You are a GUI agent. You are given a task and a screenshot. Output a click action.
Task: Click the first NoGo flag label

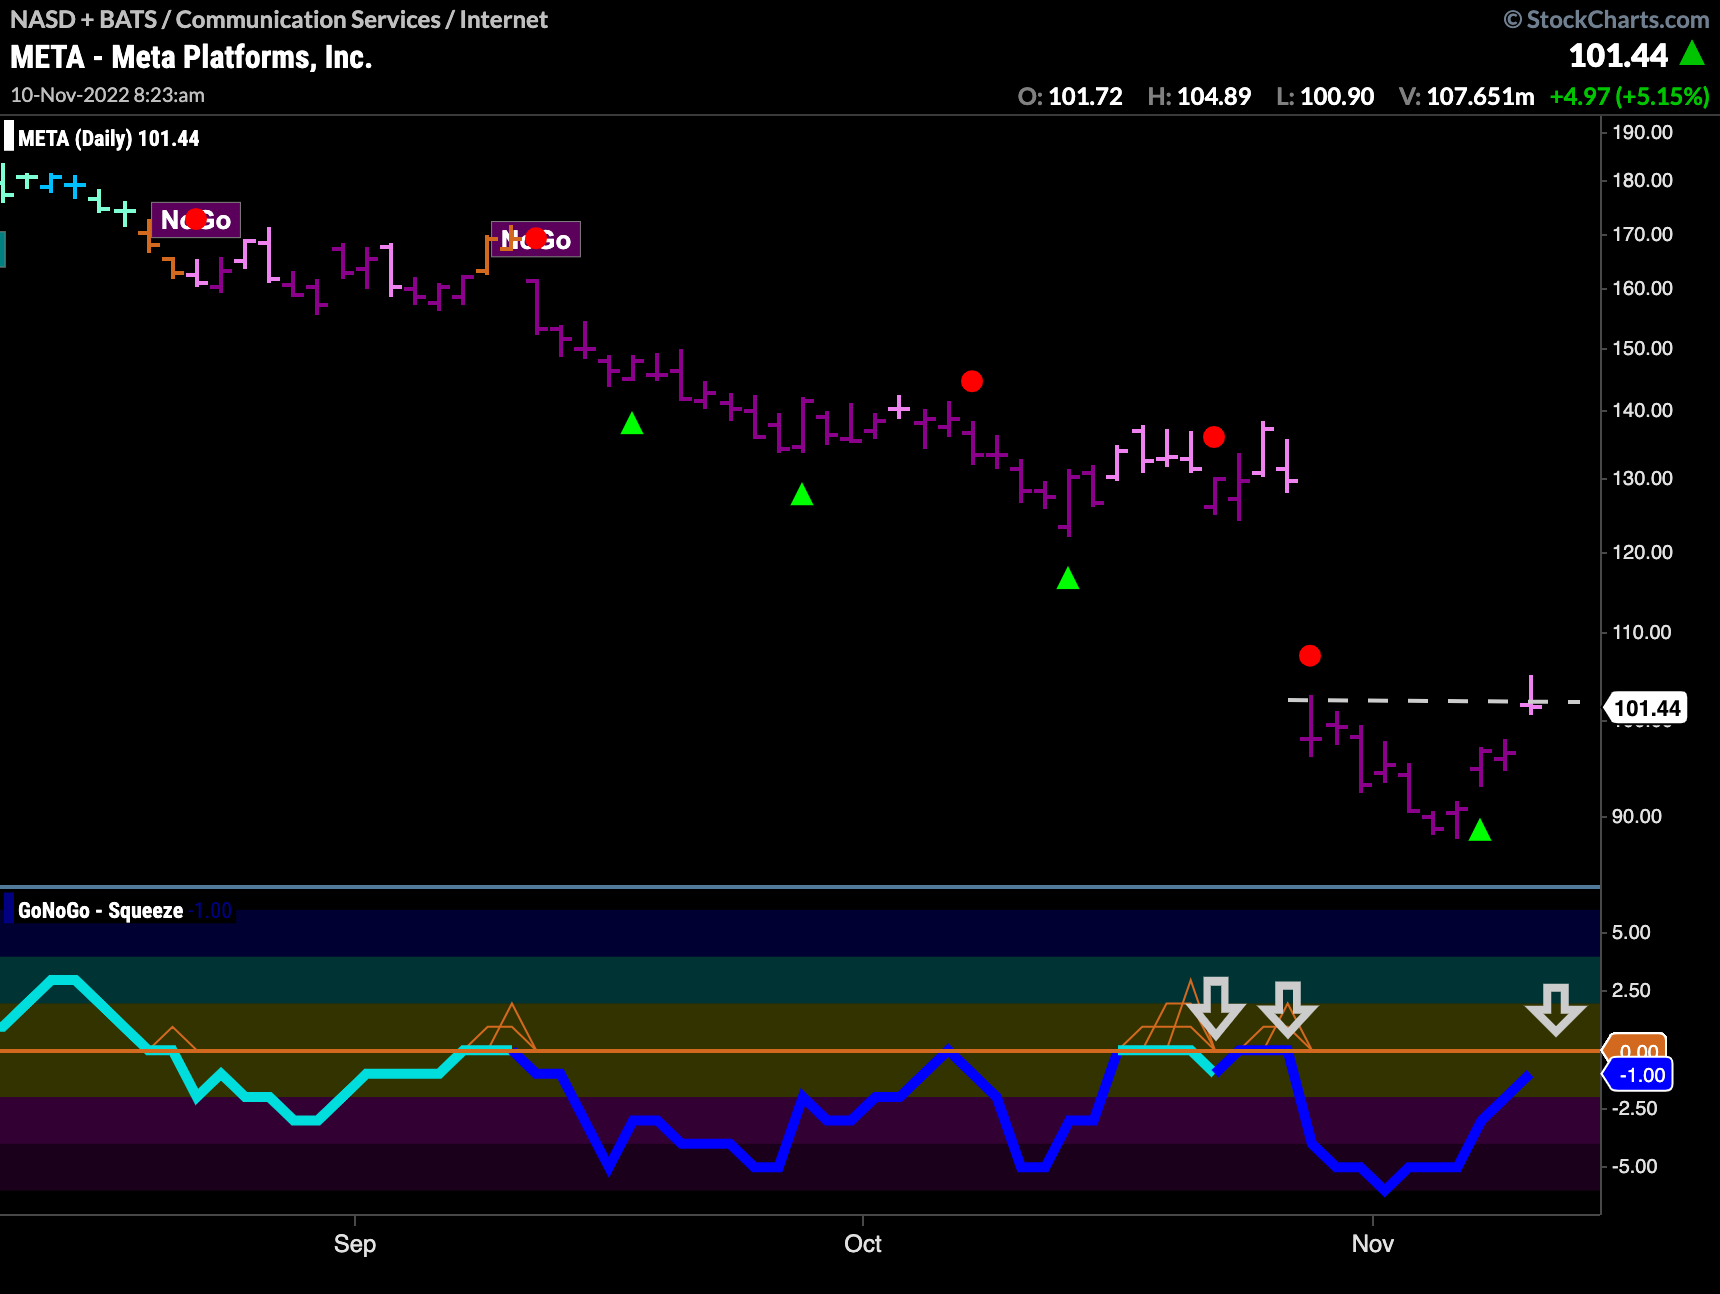196,220
